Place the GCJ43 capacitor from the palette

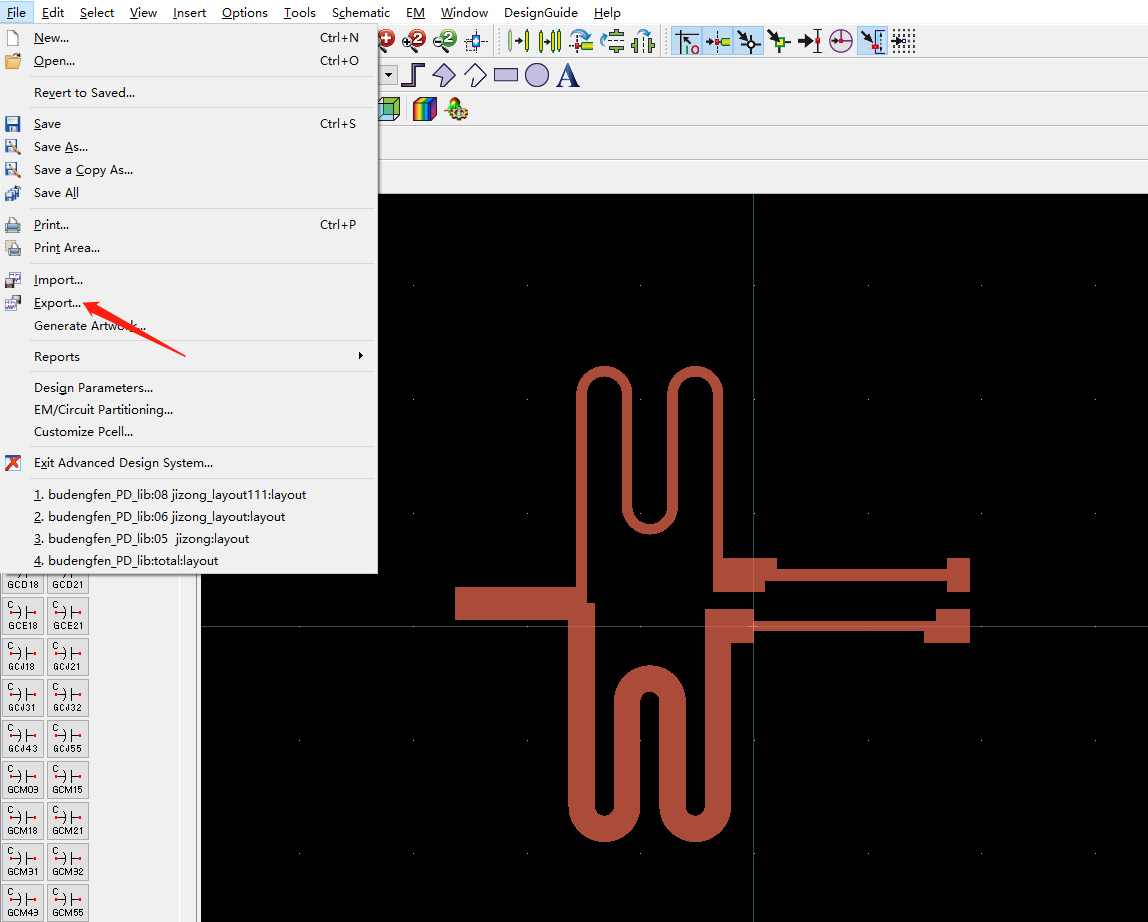click(23, 739)
